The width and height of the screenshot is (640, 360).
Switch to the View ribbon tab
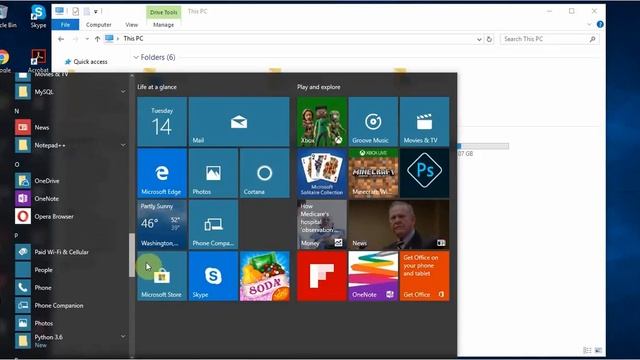click(x=131, y=25)
